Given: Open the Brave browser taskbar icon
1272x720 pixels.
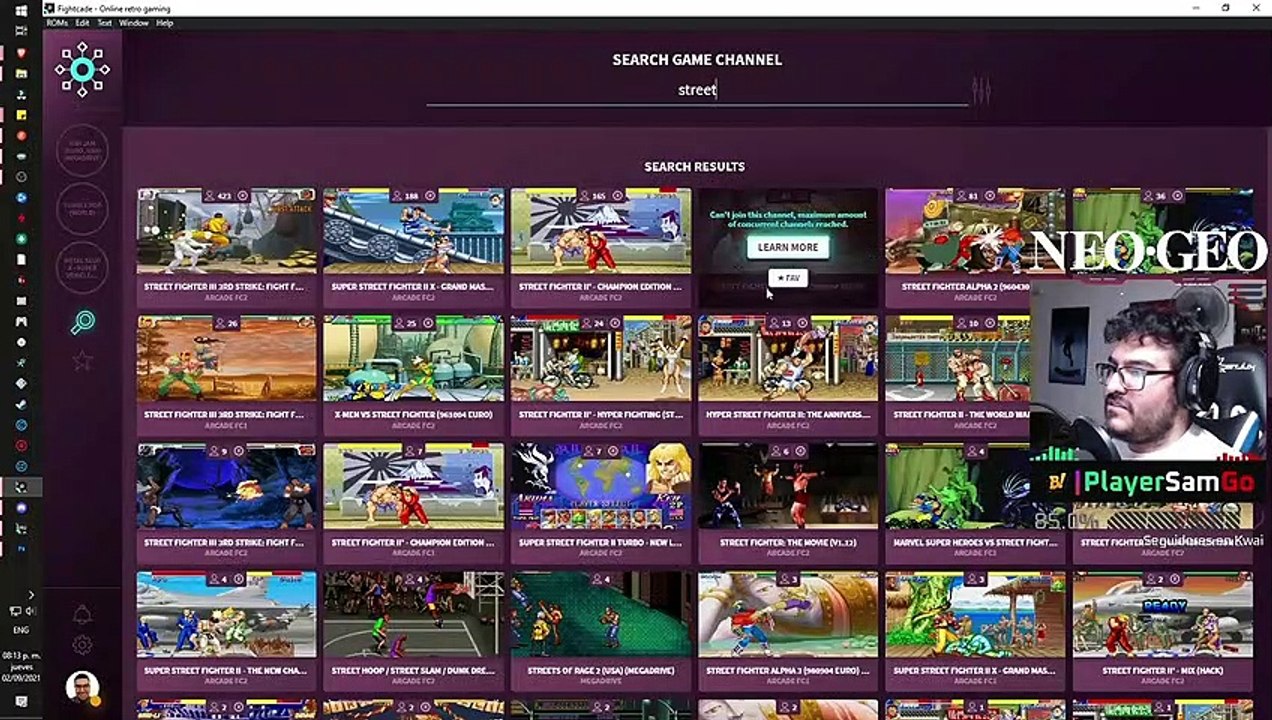Looking at the screenshot, I should coord(21,52).
